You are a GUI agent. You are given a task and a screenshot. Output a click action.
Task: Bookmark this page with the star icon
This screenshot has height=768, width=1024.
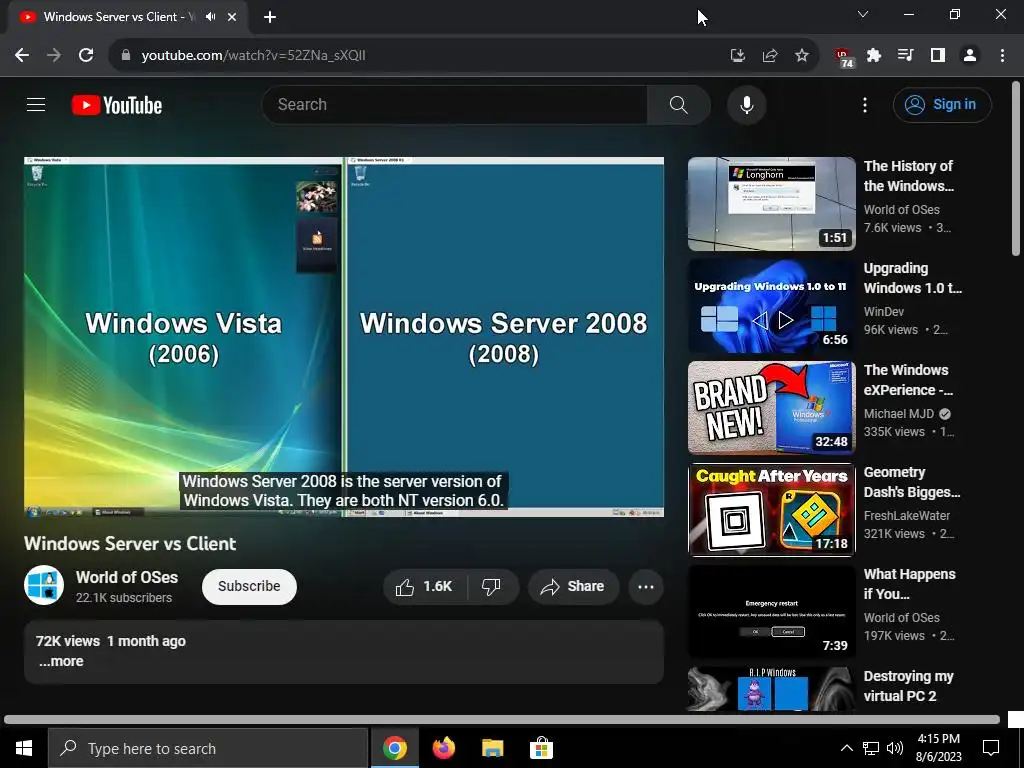point(802,56)
